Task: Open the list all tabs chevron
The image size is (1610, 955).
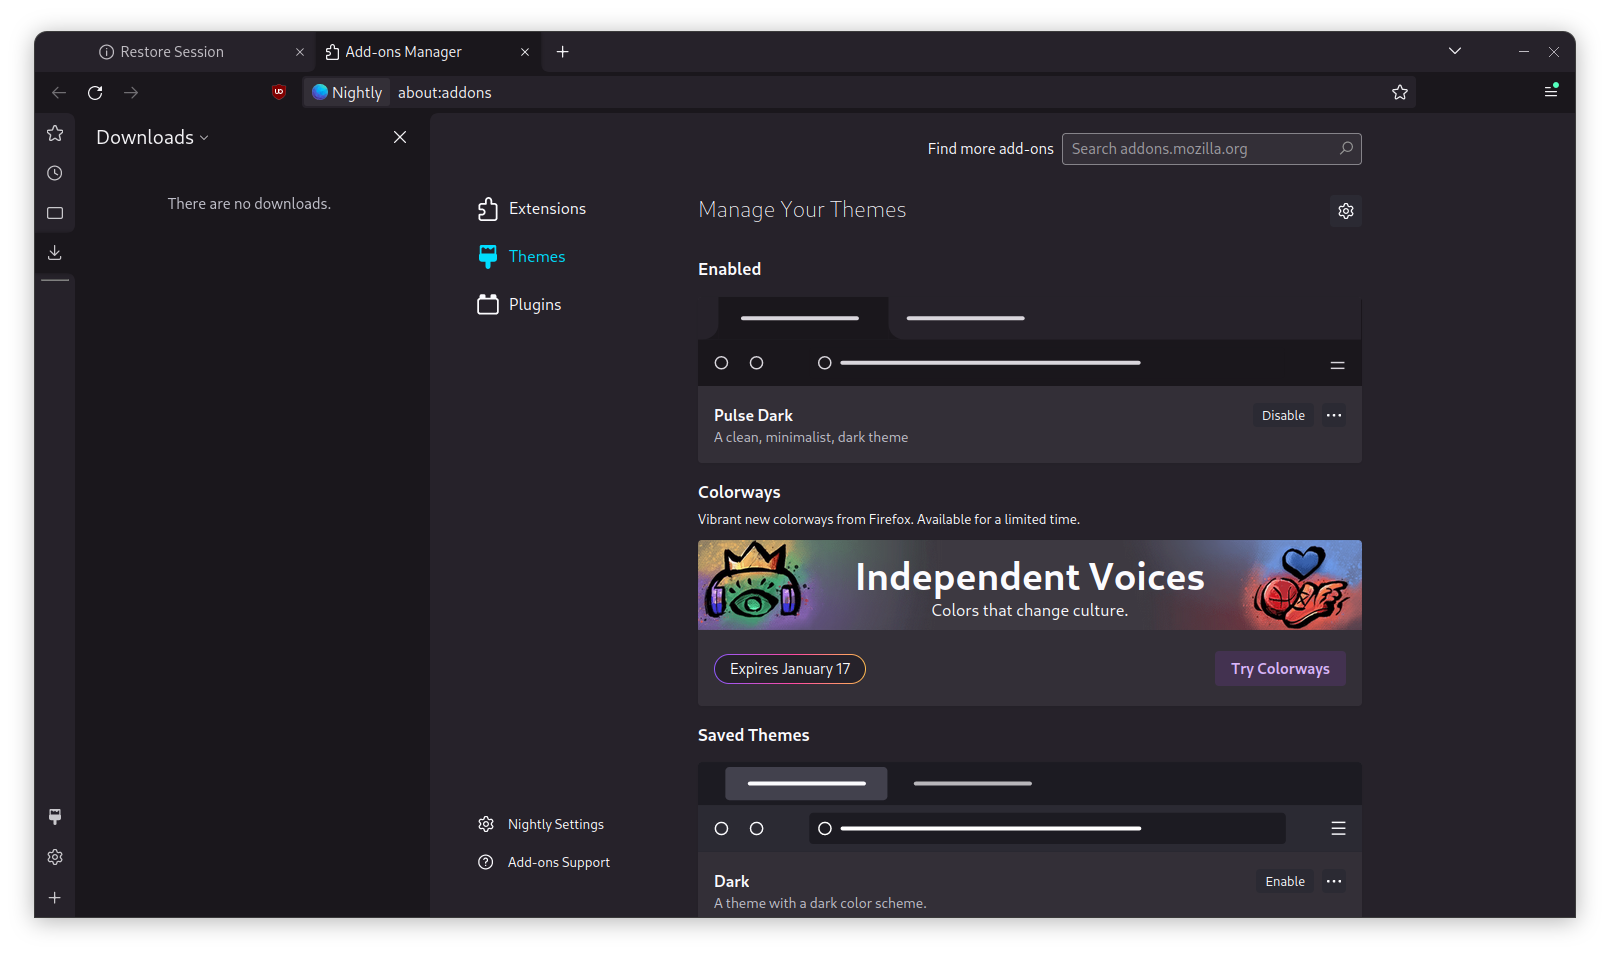Action: click(x=1455, y=51)
